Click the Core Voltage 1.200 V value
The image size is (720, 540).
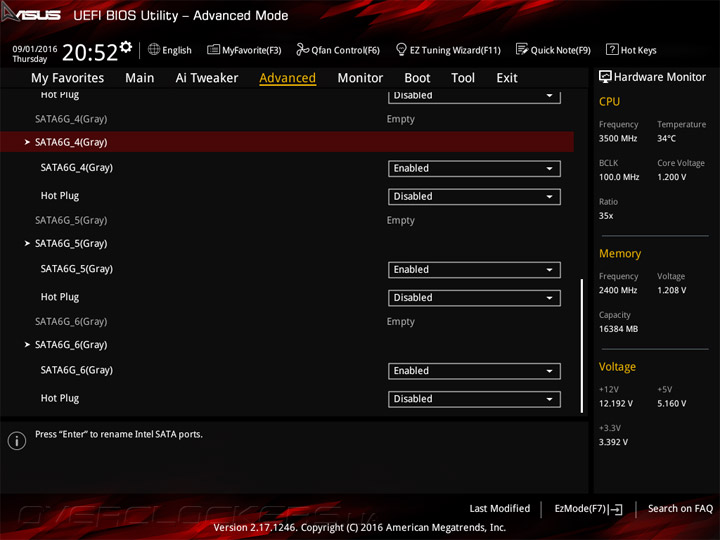click(x=671, y=177)
